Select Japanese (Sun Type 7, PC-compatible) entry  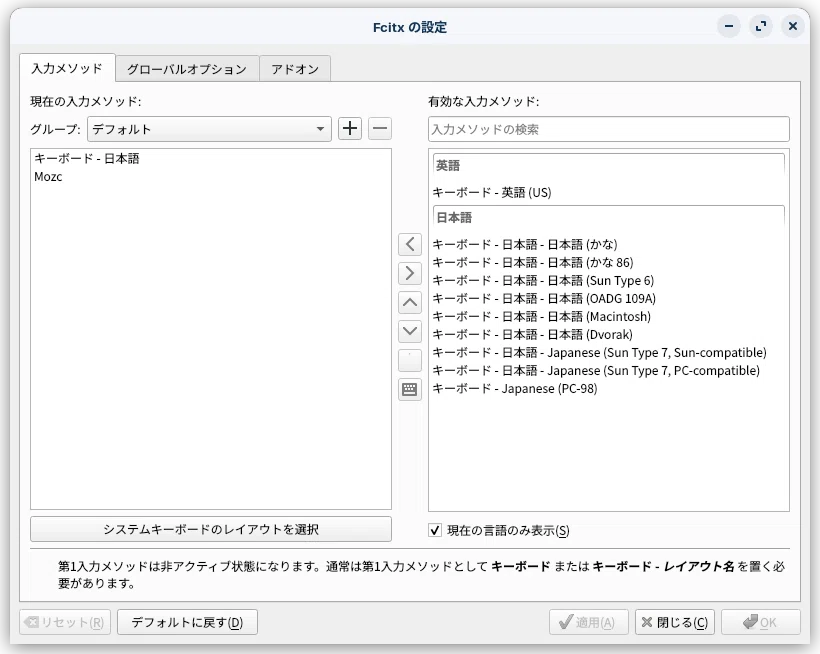[x=609, y=371]
